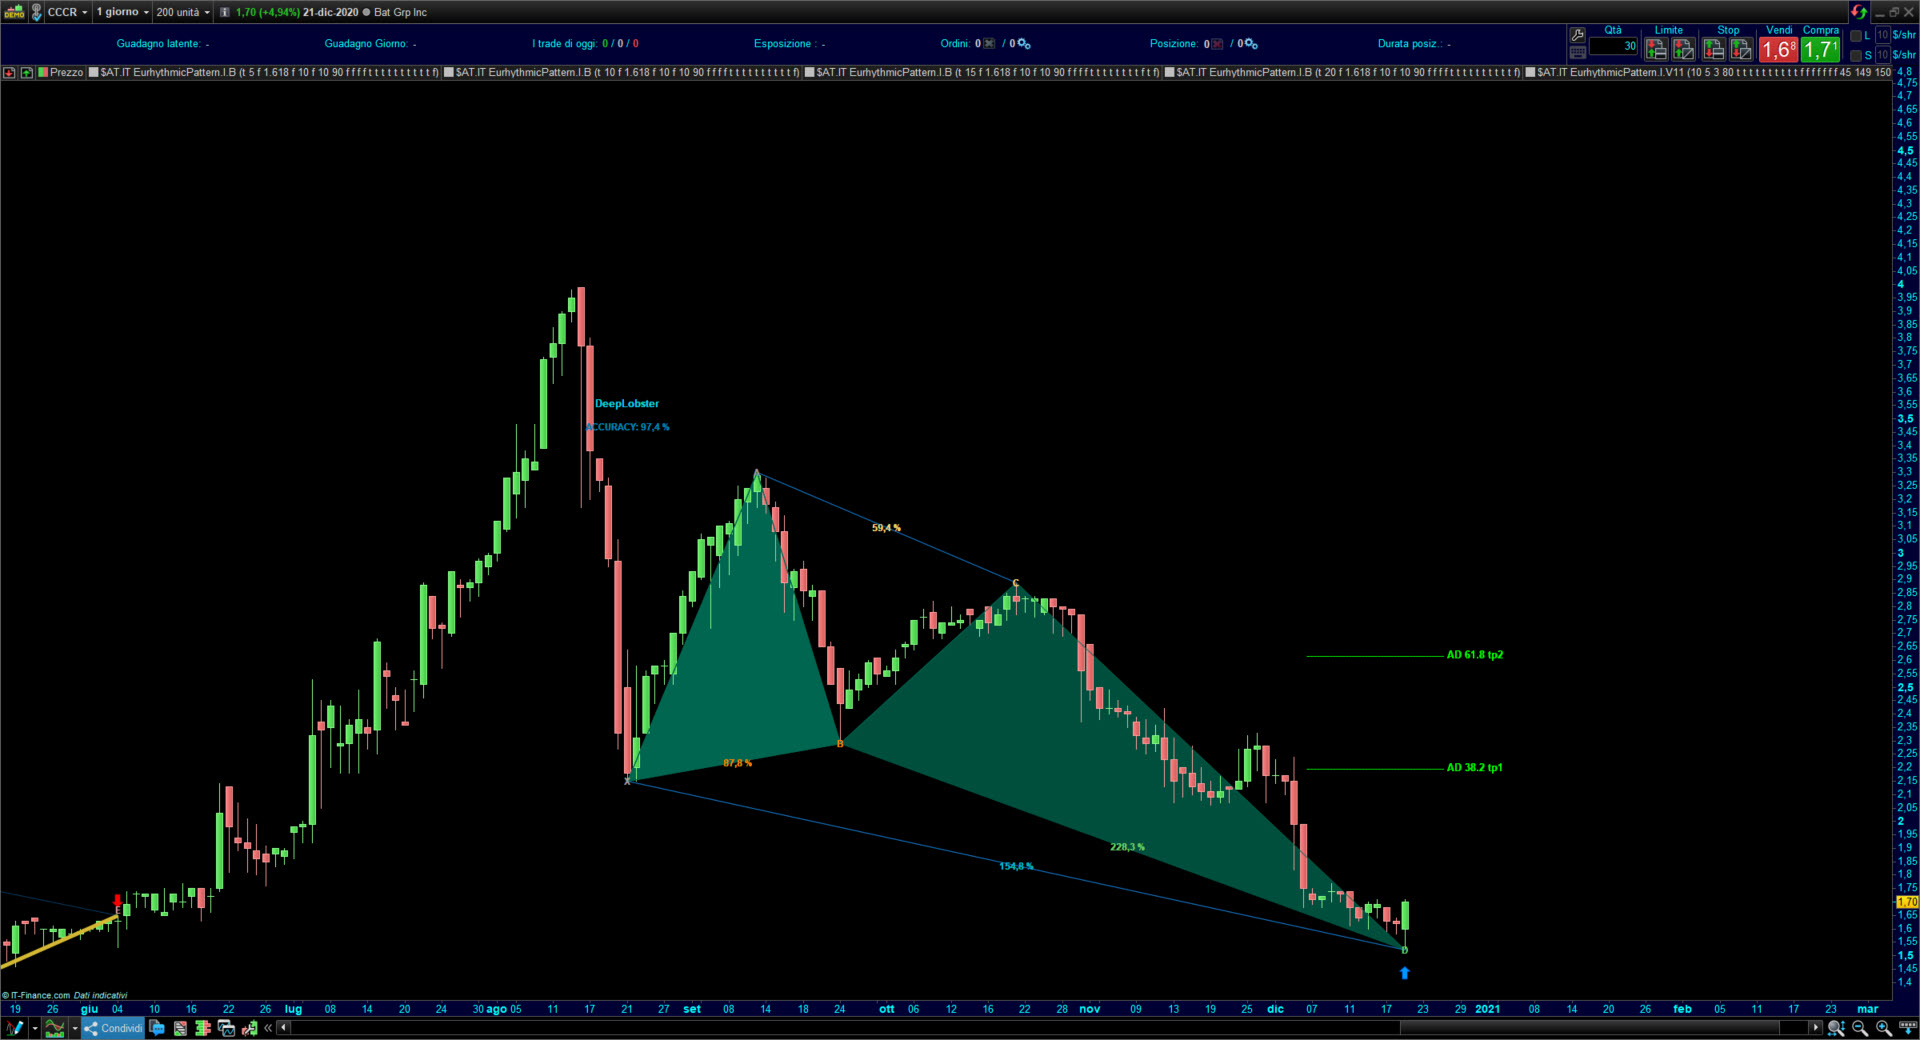Click the yellow 1,70 current price label

(1907, 902)
